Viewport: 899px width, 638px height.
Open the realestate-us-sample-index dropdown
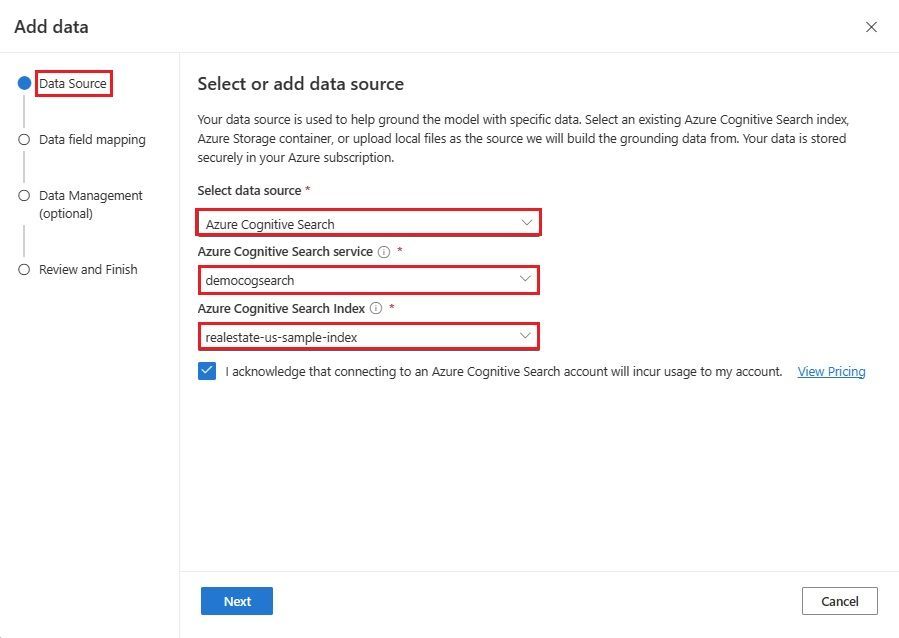tap(368, 337)
